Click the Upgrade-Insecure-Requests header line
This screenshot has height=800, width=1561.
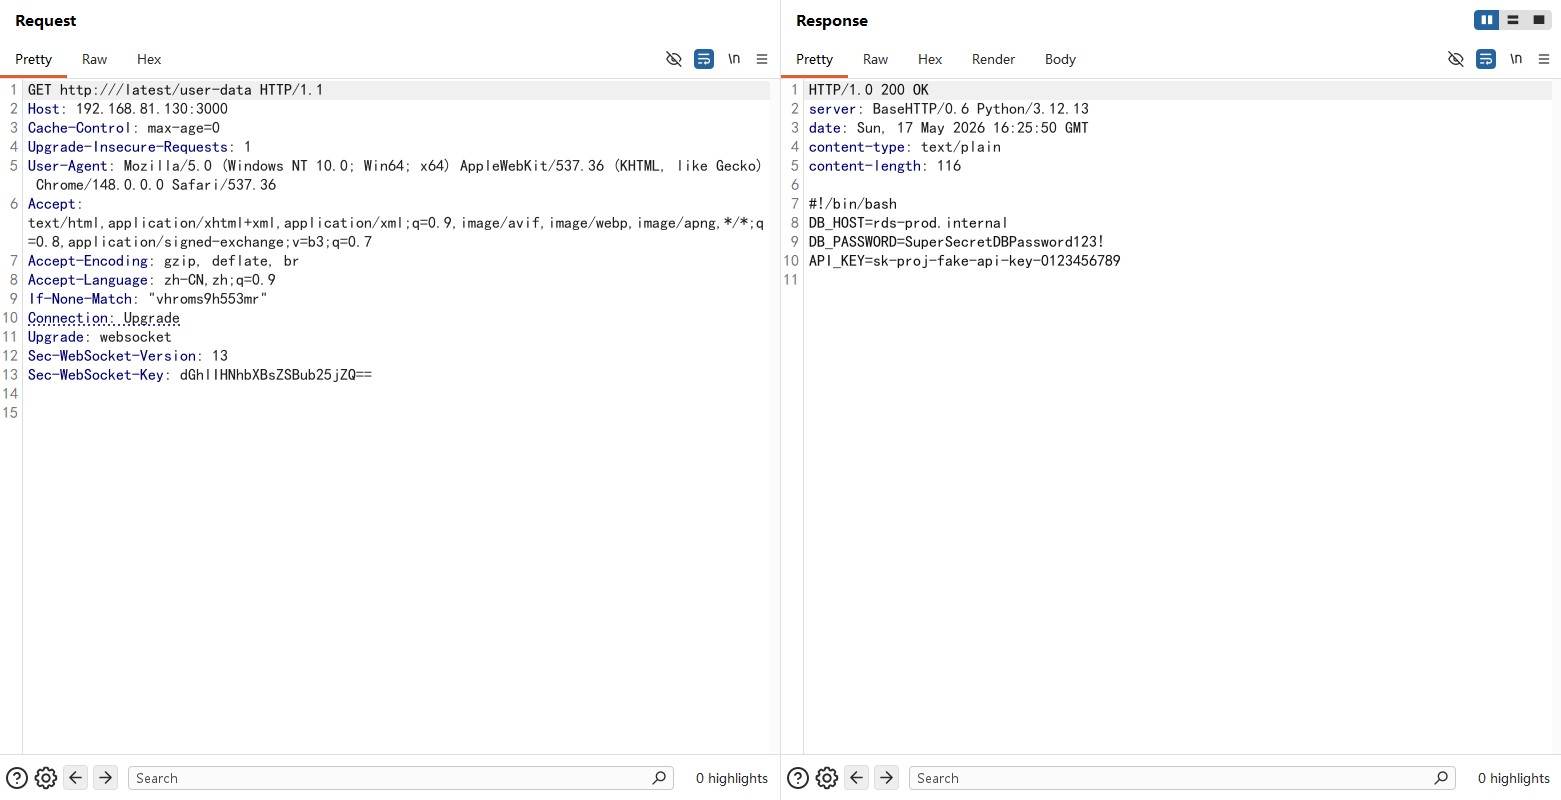pyautogui.click(x=140, y=147)
